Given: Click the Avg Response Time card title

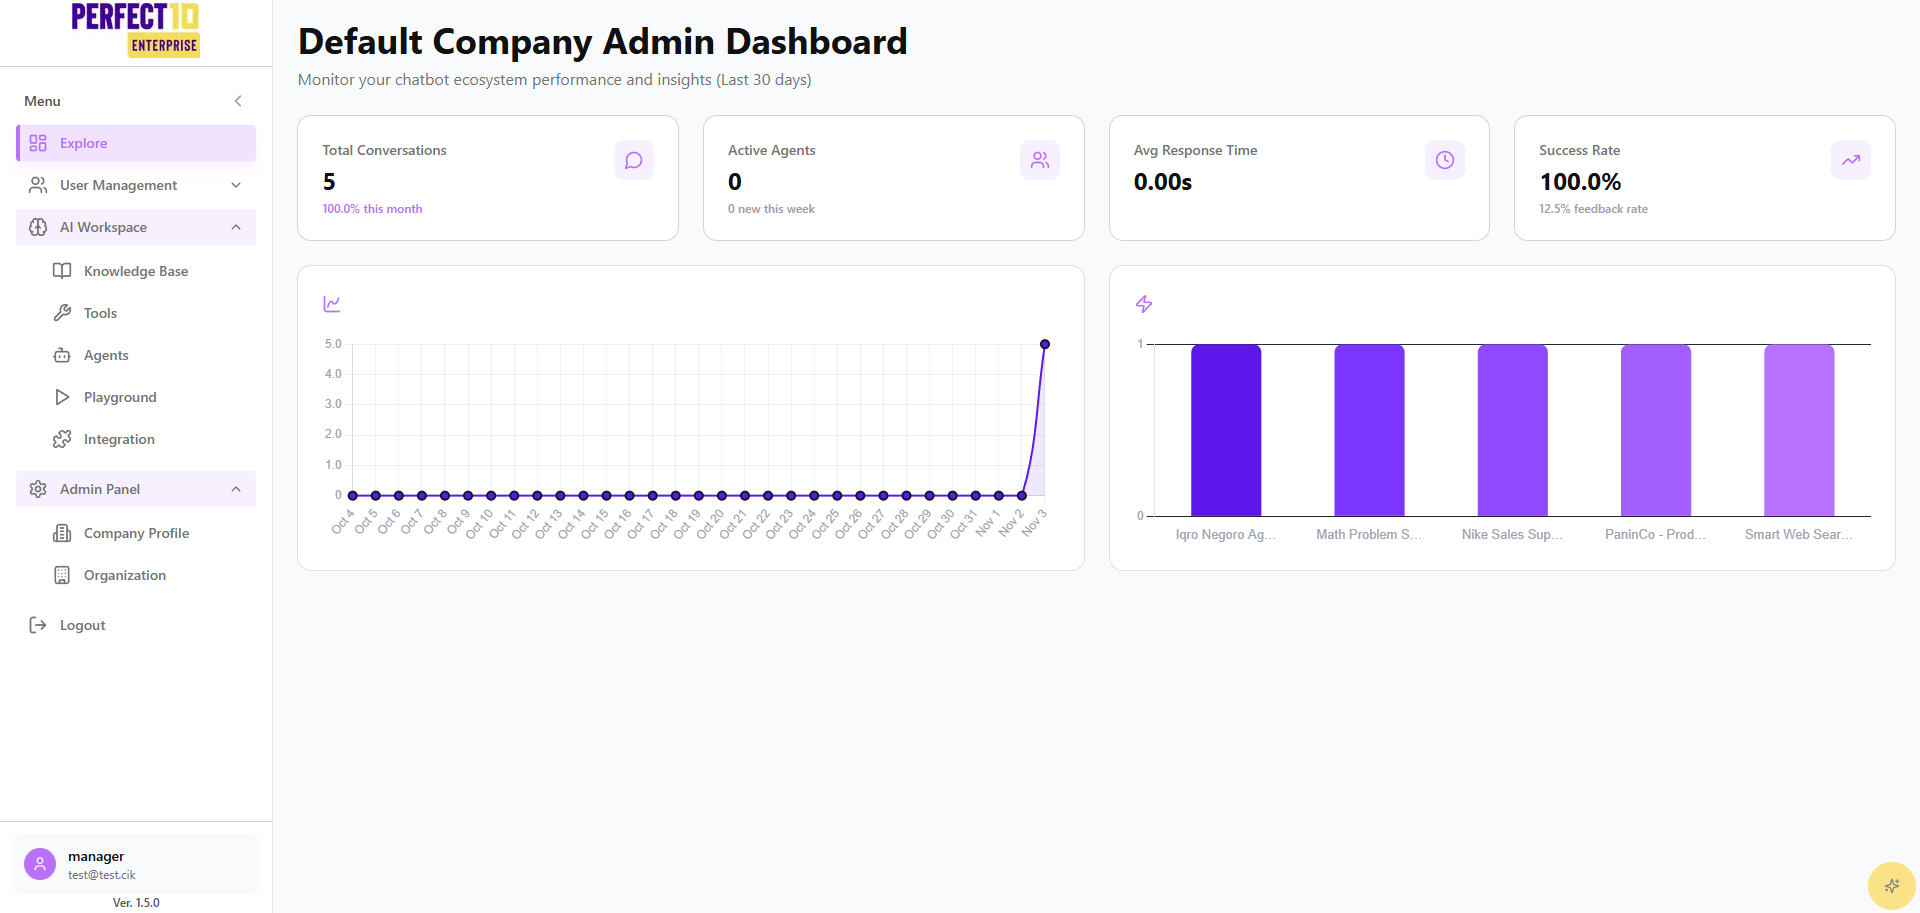Looking at the screenshot, I should pos(1195,150).
